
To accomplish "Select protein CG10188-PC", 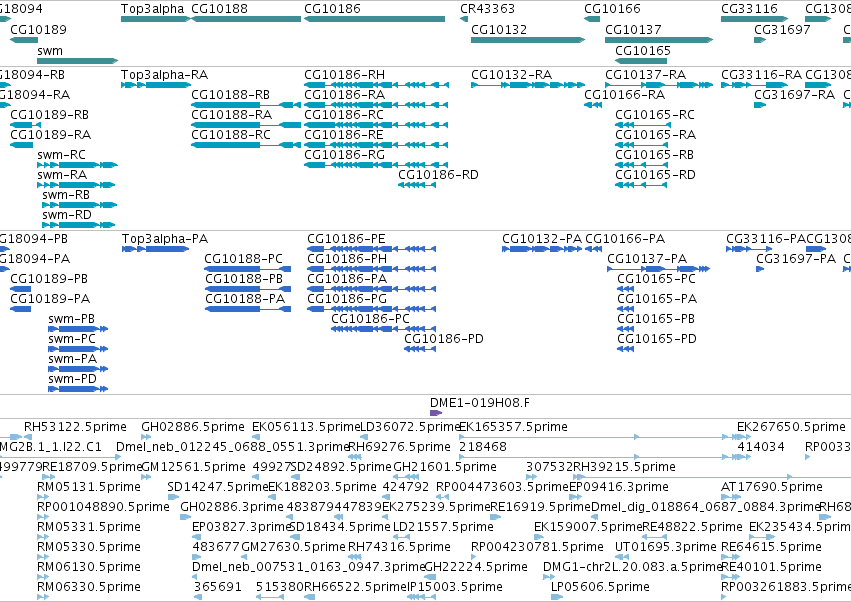I will click(248, 269).
